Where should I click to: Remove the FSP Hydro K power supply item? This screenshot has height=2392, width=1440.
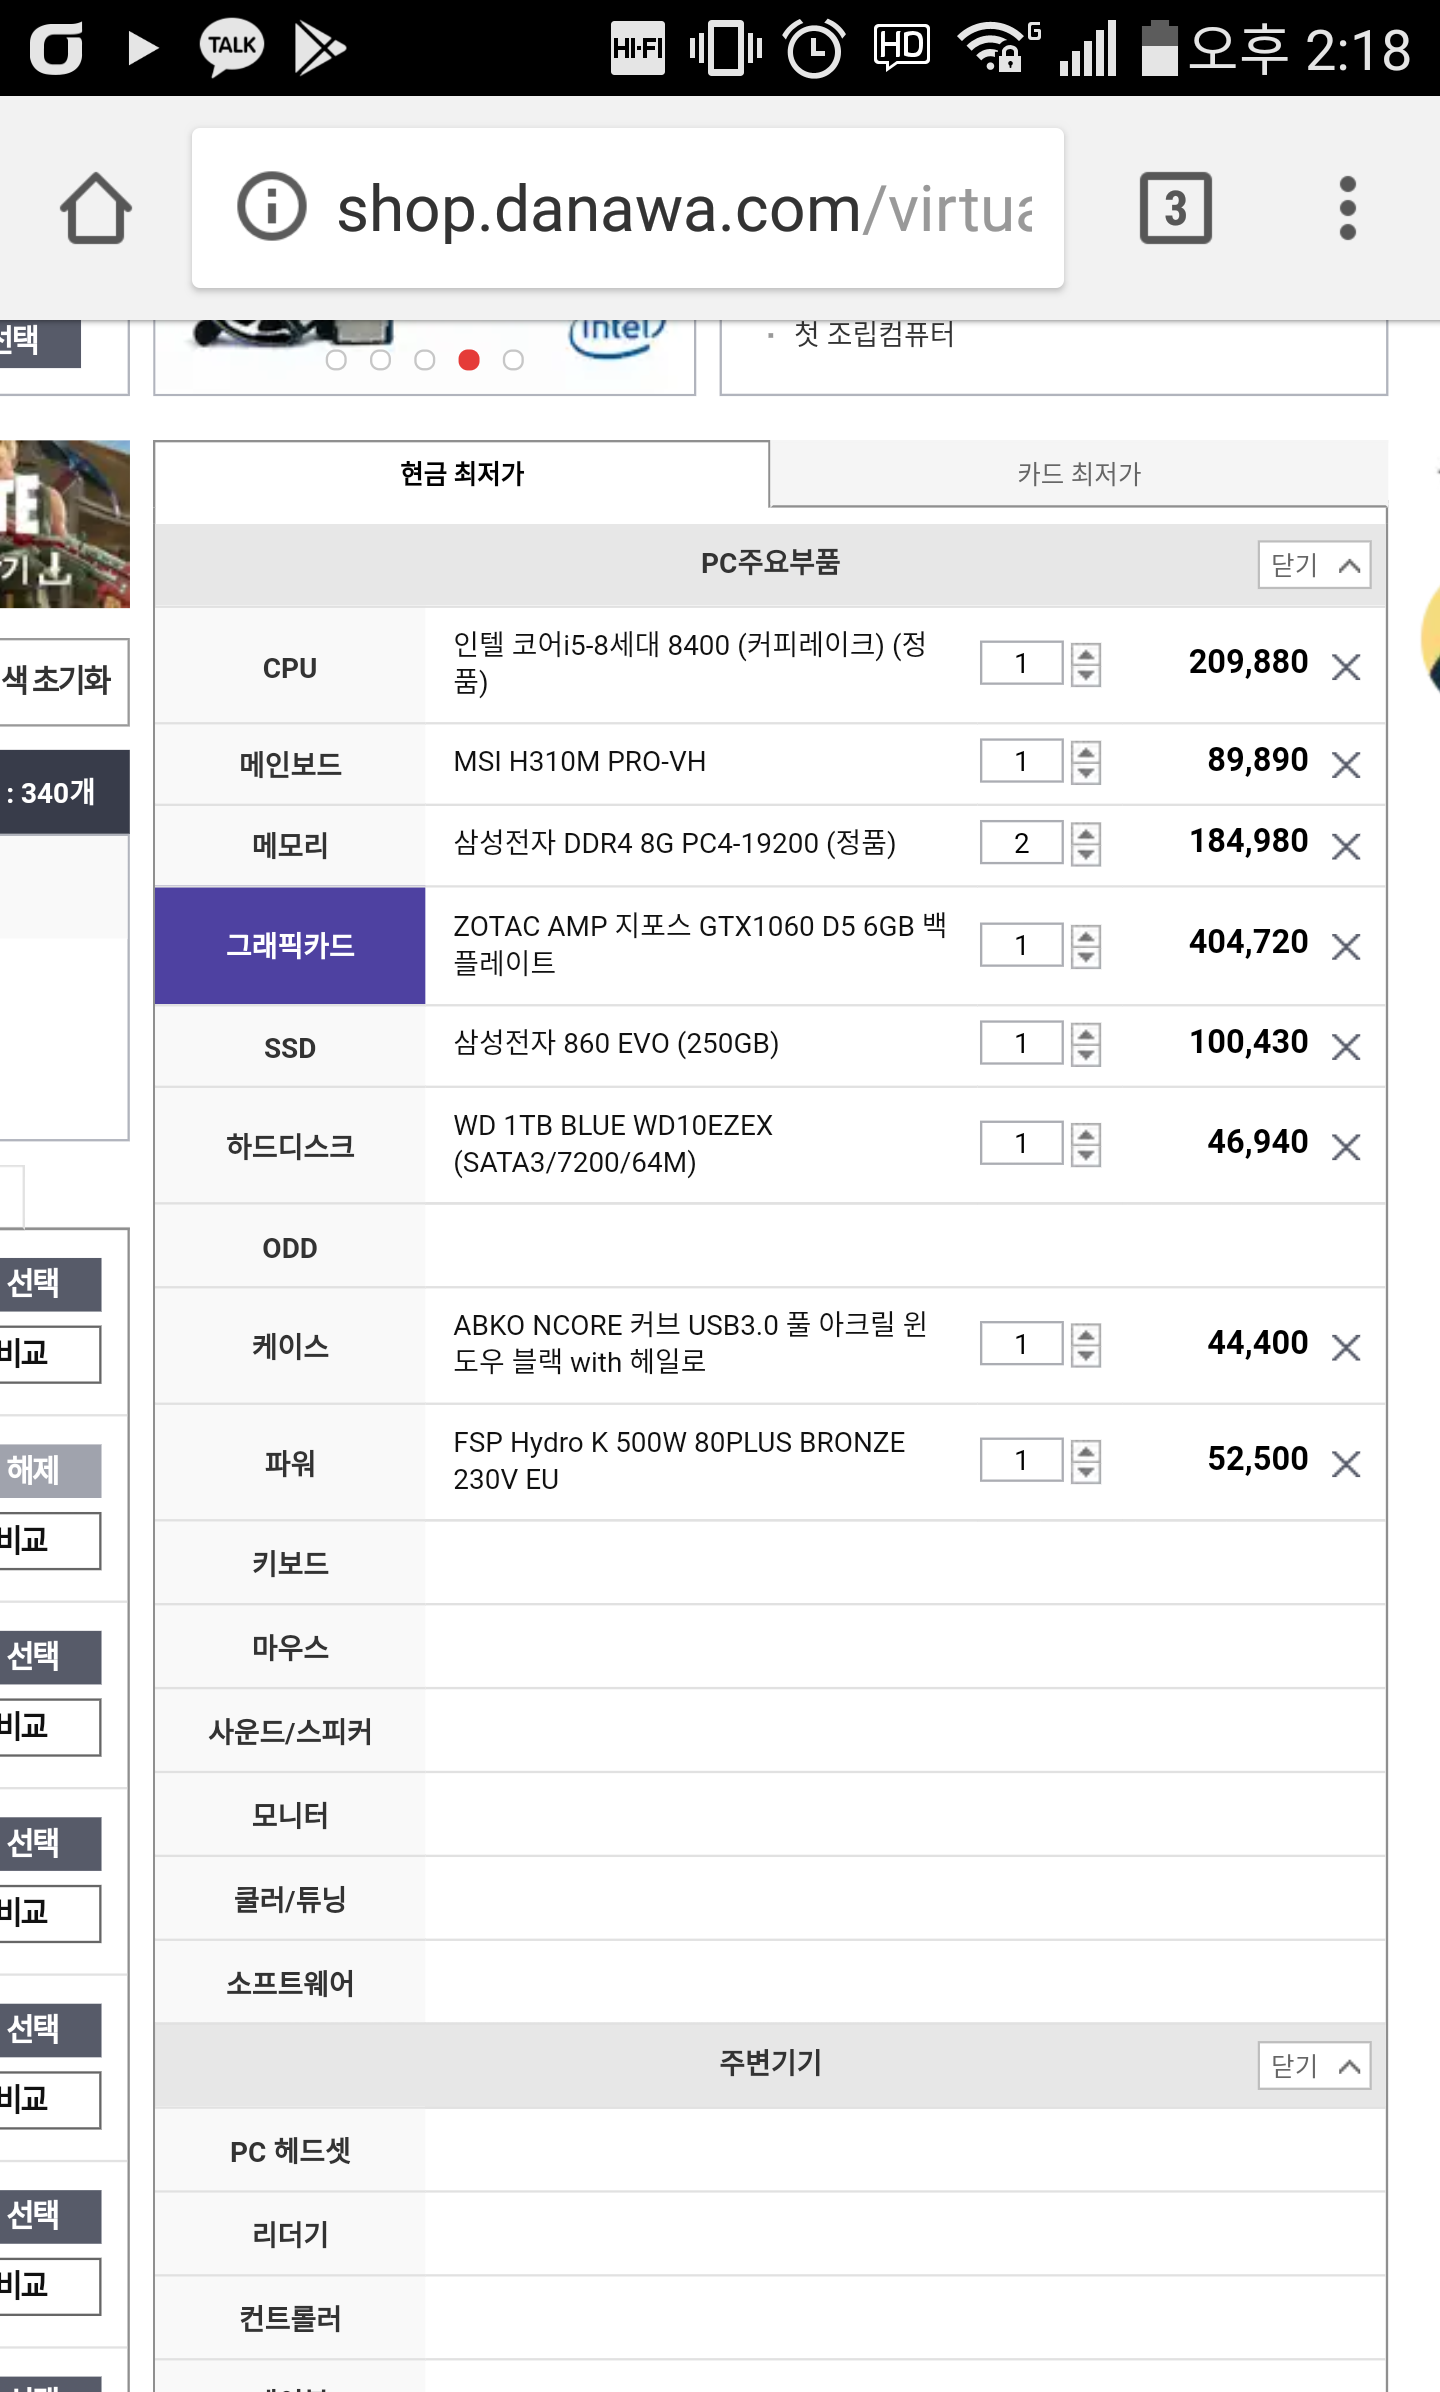pos(1346,1464)
